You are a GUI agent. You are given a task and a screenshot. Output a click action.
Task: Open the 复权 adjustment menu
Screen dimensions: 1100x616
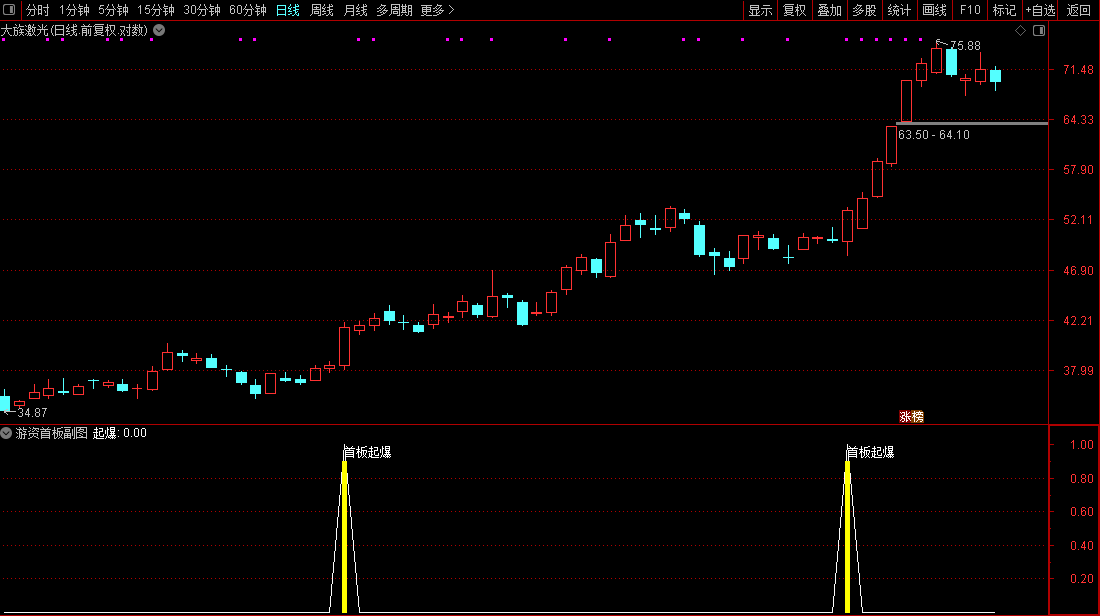tap(795, 10)
